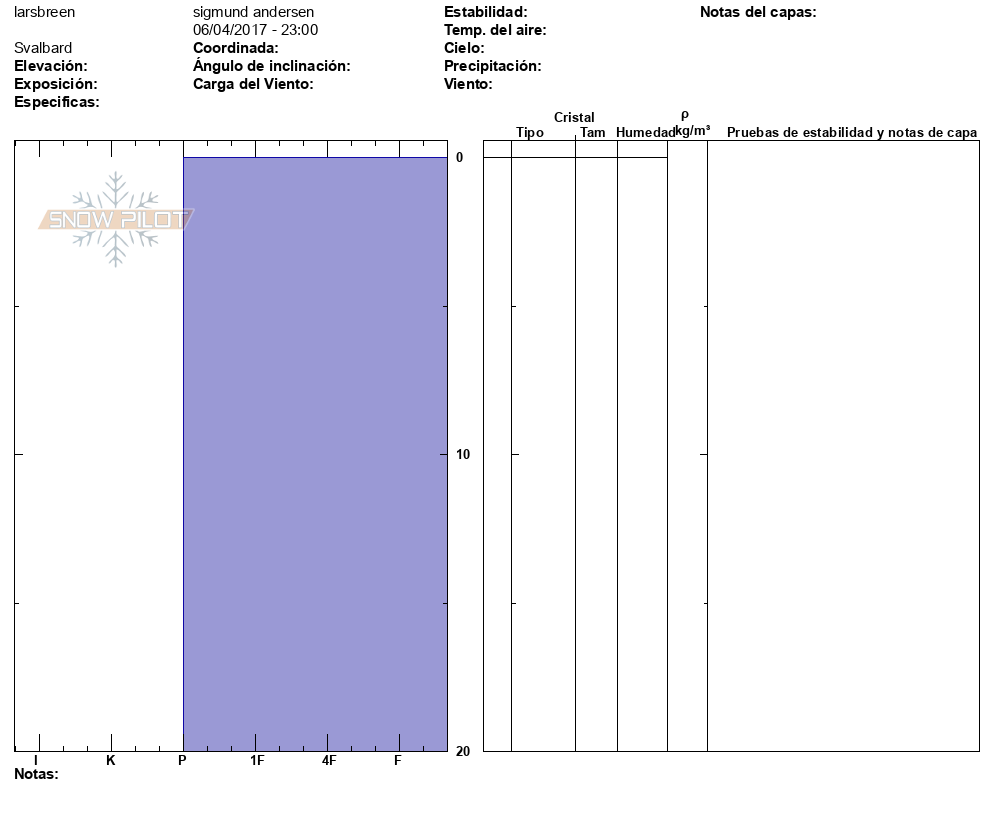Click the Estabilidad label
The height and width of the screenshot is (840, 994).
point(485,12)
